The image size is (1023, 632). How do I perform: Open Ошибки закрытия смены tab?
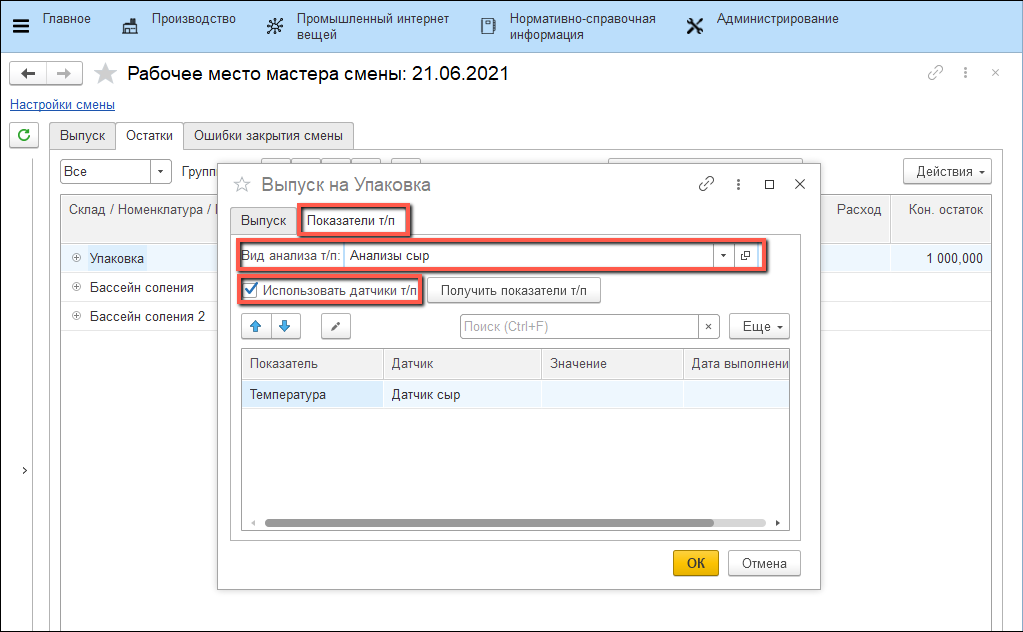point(268,136)
